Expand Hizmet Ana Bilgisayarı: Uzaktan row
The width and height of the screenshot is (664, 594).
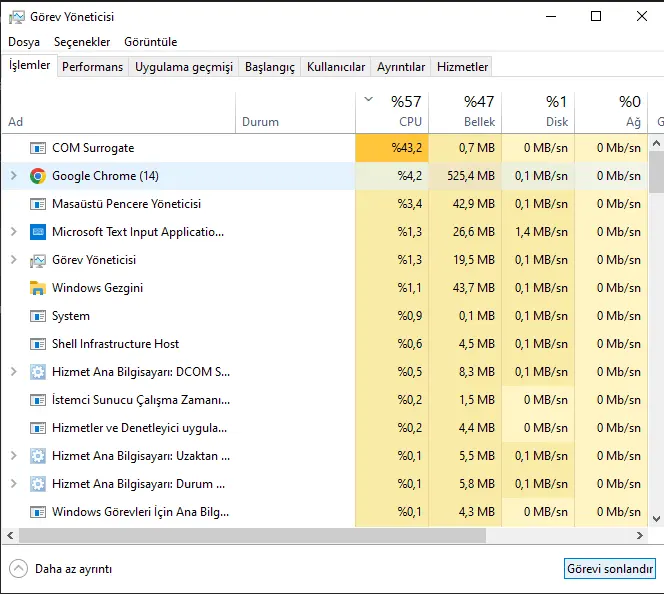point(14,456)
